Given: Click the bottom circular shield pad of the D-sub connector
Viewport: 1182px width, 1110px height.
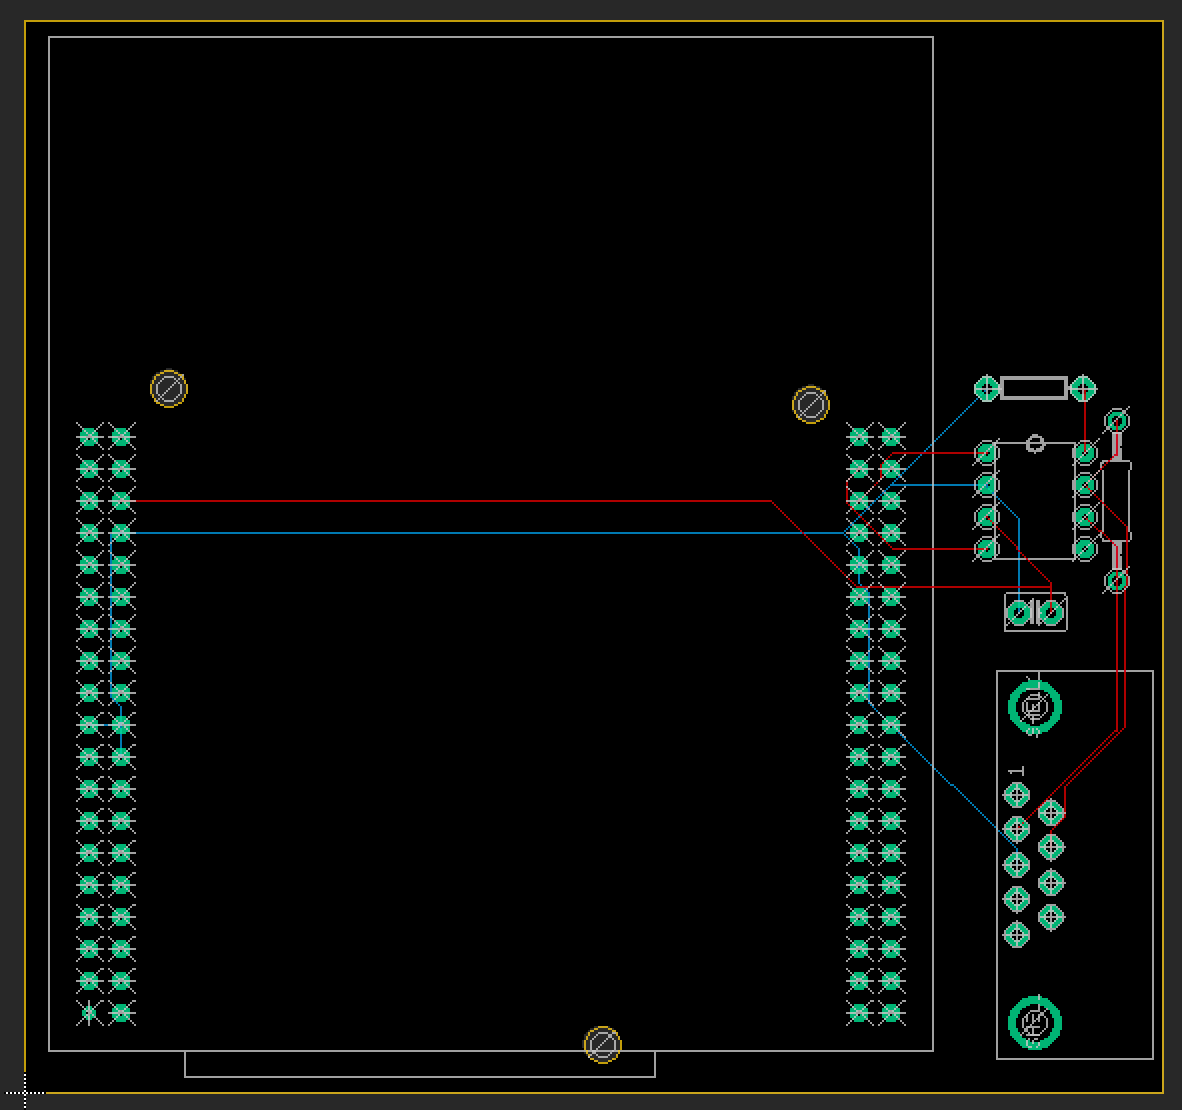Looking at the screenshot, I should pos(1032,1022).
